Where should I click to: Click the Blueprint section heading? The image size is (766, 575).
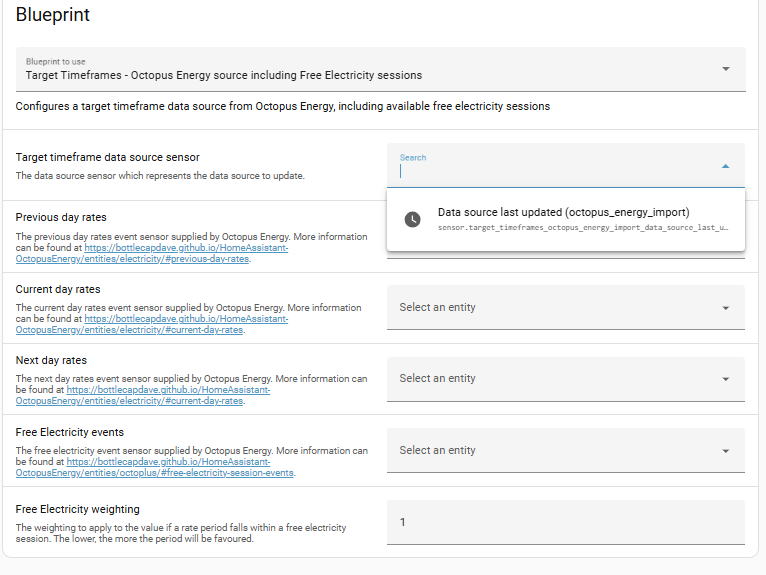[53, 15]
